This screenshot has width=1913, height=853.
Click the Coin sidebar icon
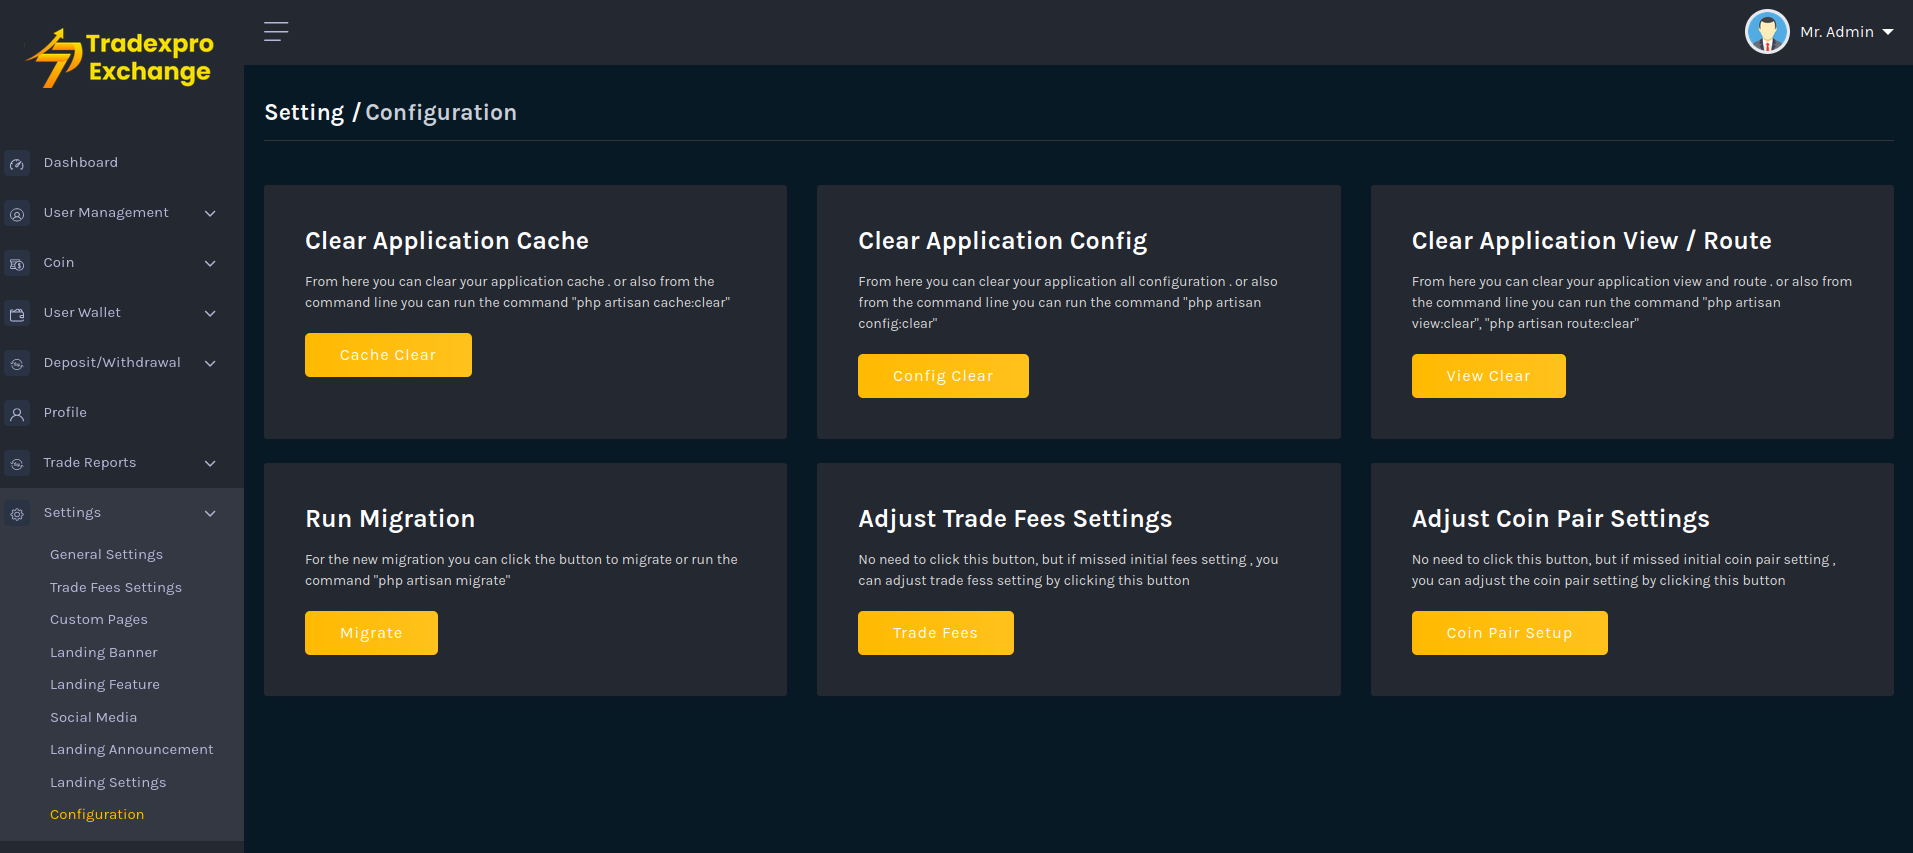(x=17, y=264)
